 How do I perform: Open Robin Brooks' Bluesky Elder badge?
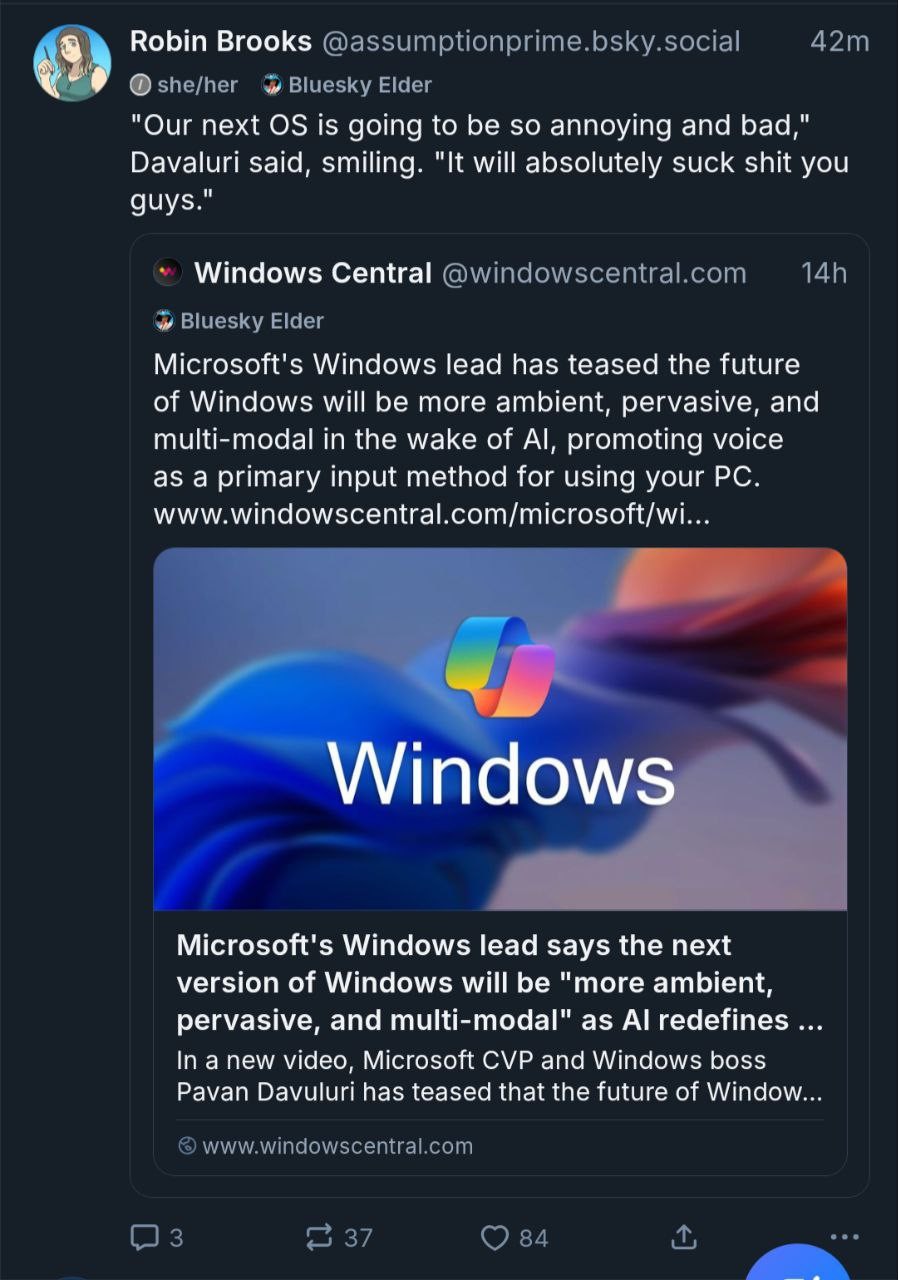coord(347,86)
